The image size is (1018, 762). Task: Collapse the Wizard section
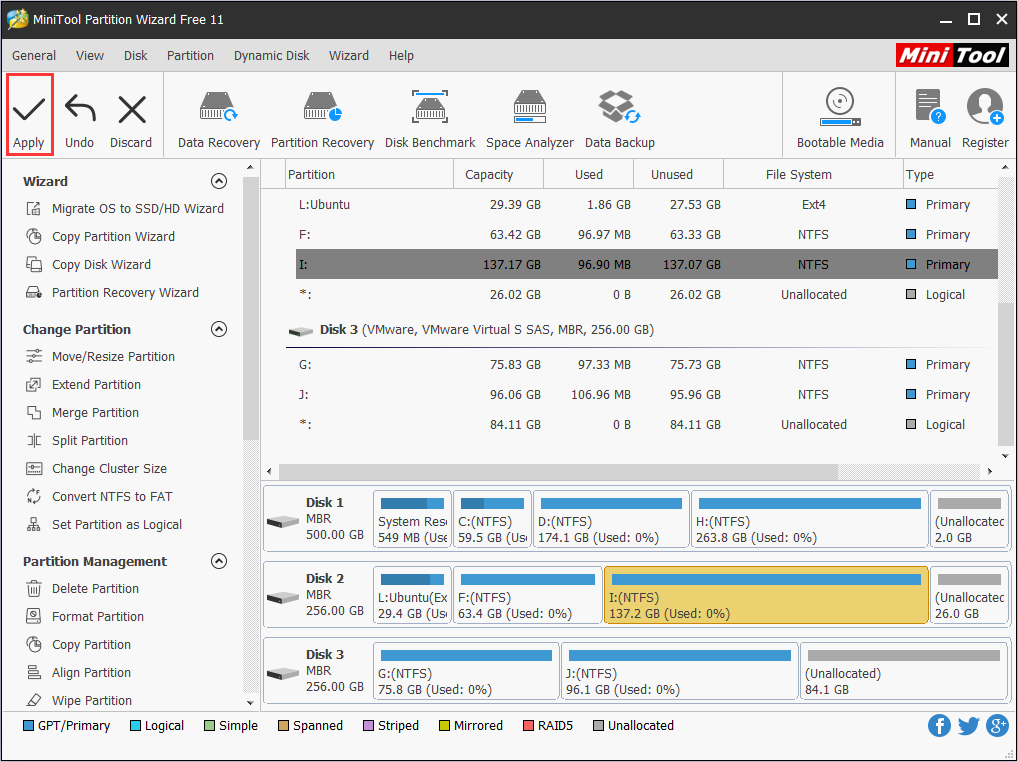[x=219, y=181]
